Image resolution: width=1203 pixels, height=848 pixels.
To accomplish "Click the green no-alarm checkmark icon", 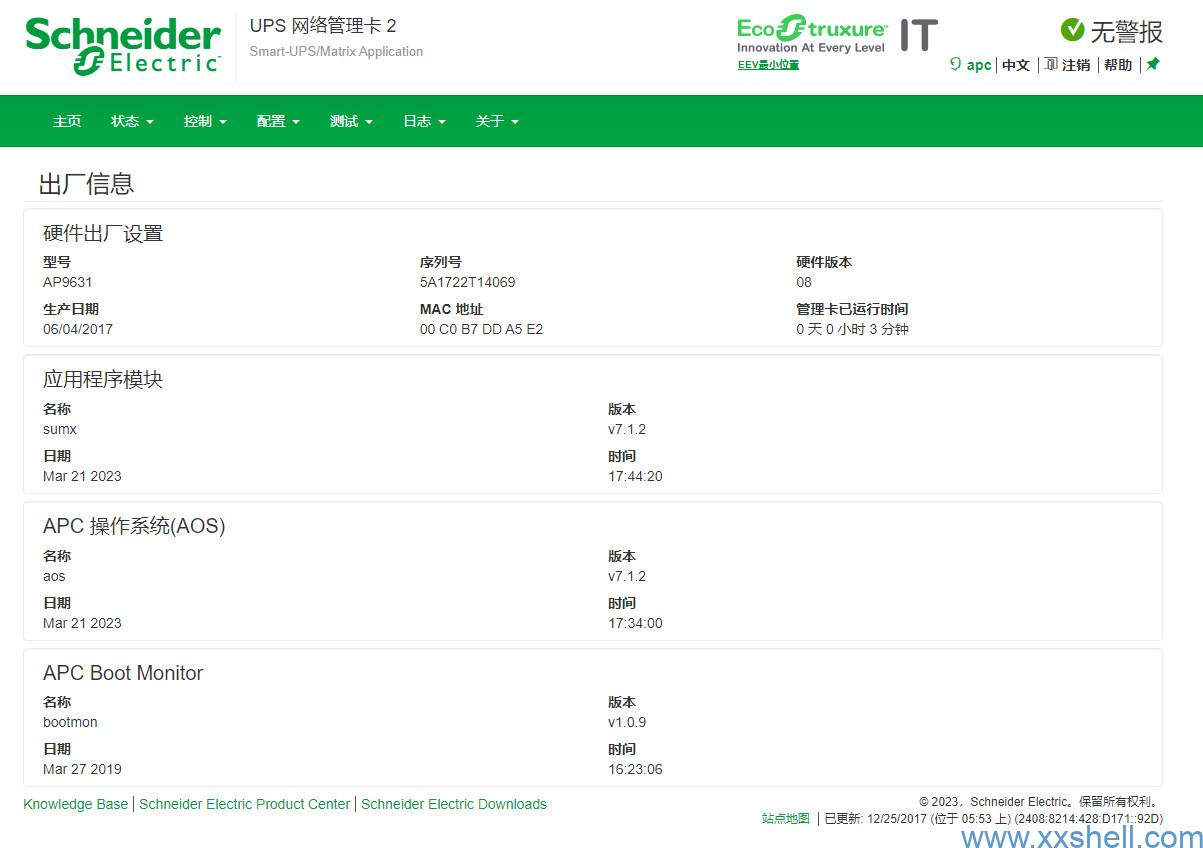I will [1072, 30].
